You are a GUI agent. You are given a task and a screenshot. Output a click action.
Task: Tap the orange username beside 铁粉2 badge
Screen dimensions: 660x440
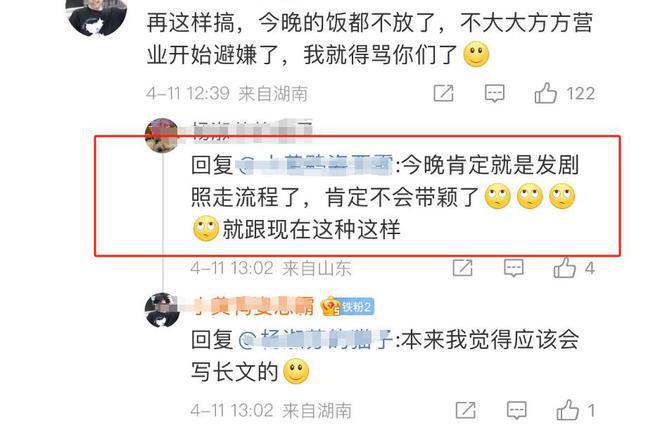pyautogui.click(x=254, y=306)
